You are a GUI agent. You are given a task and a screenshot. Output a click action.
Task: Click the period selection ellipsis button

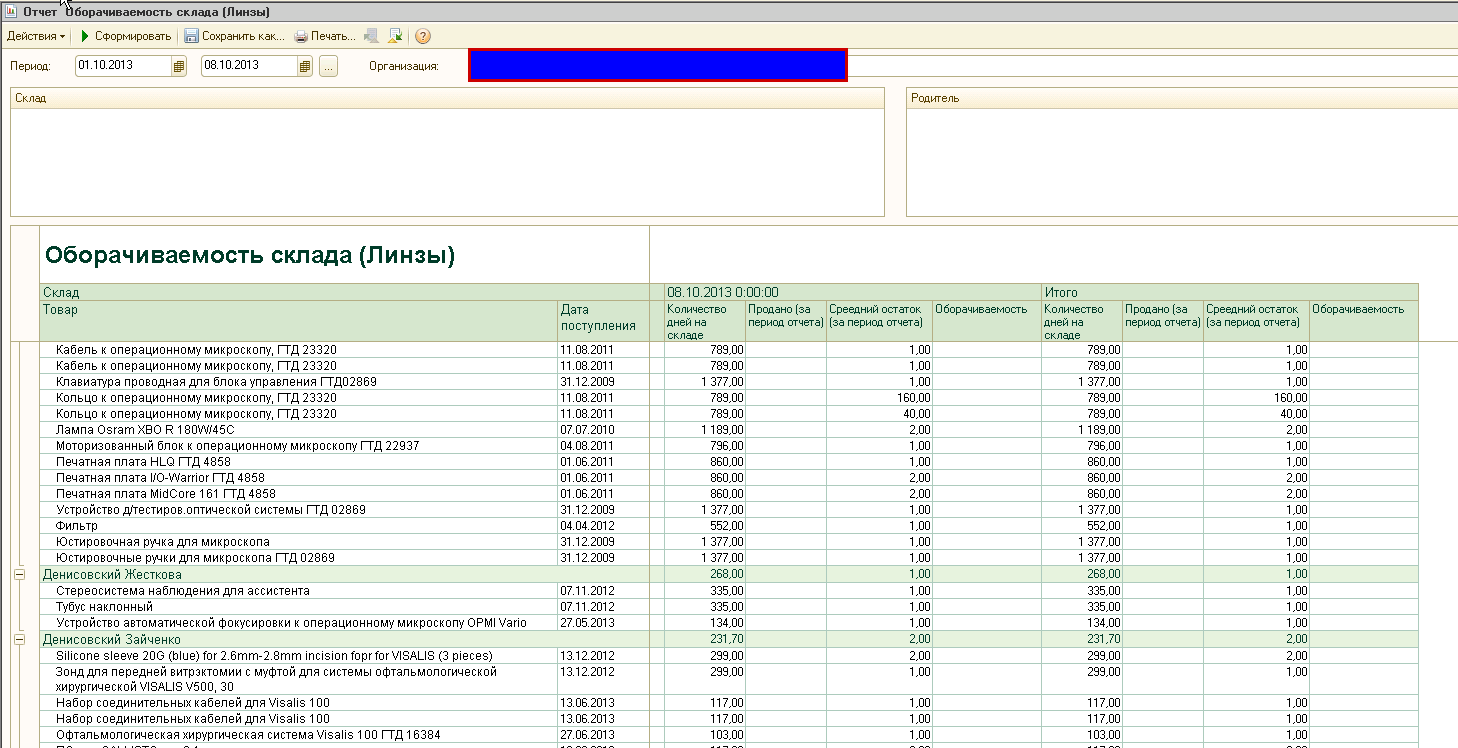[329, 66]
